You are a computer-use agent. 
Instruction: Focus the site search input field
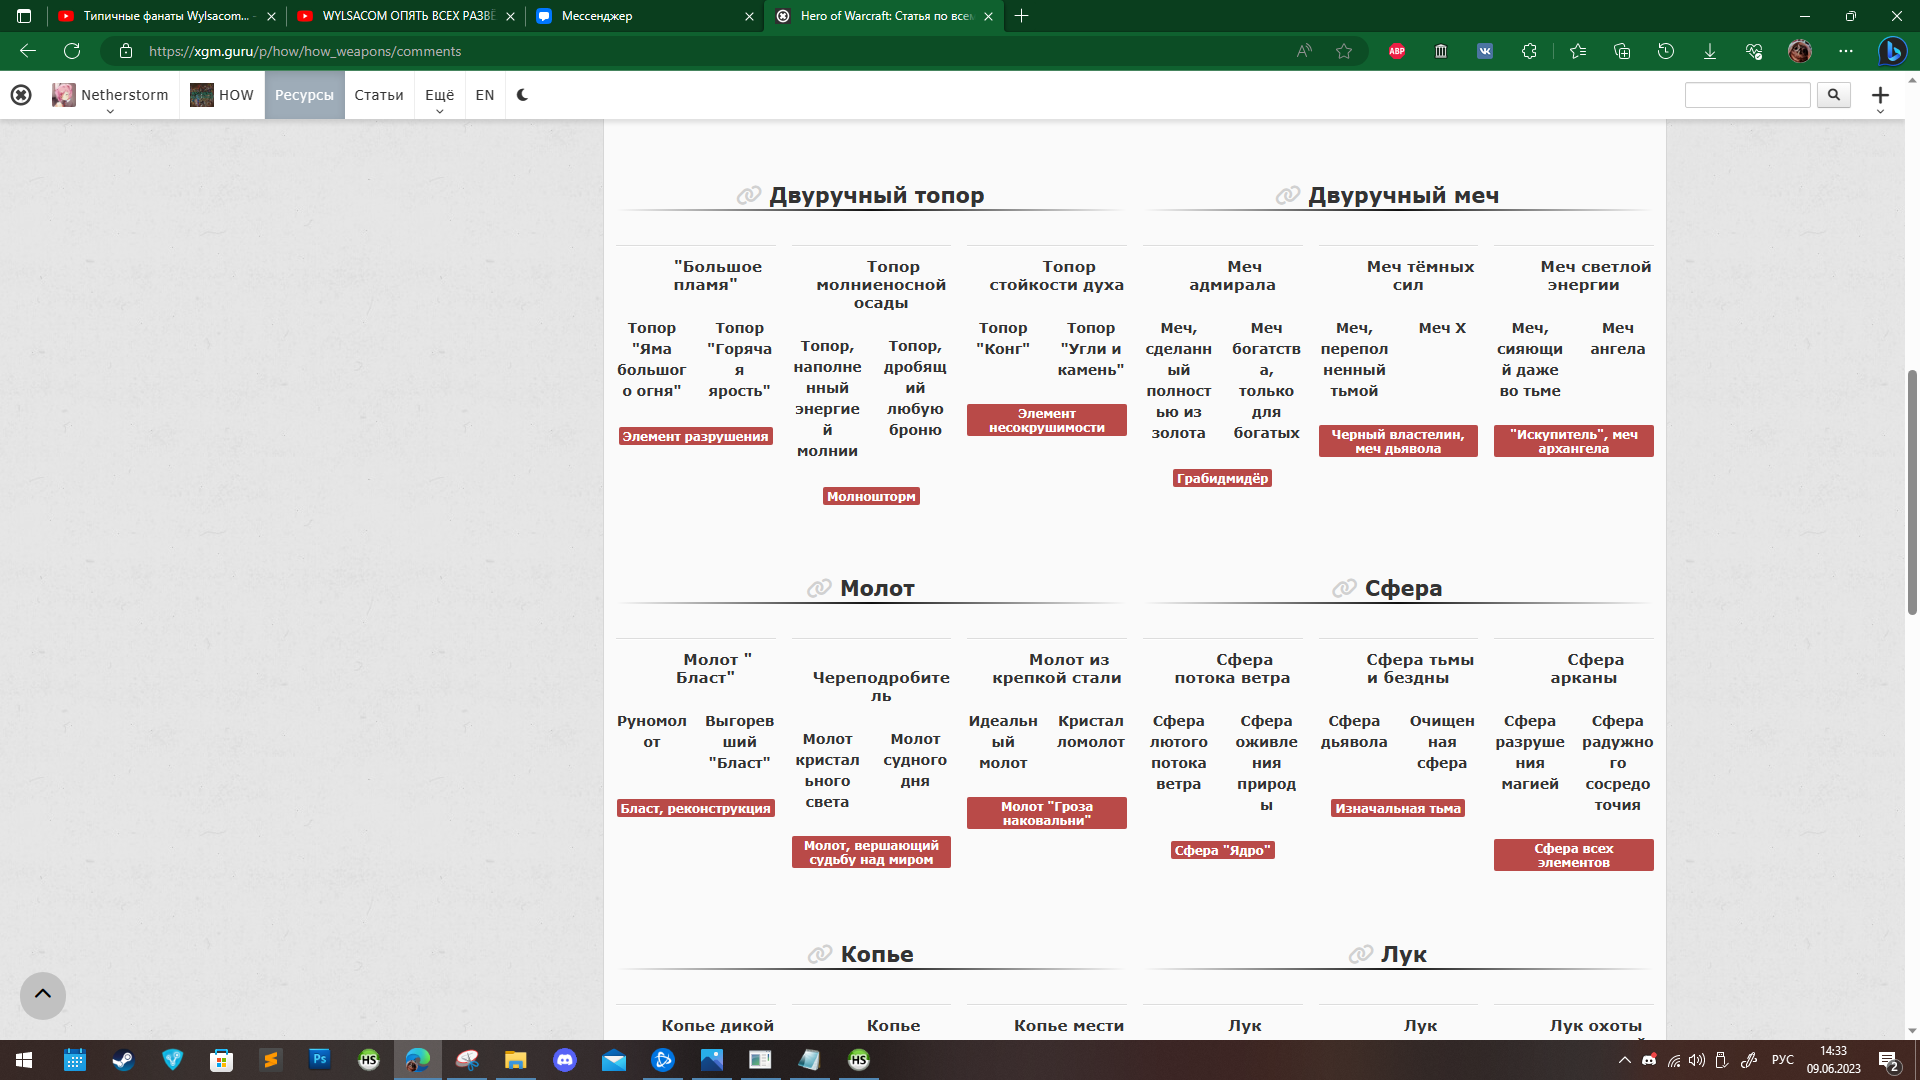[x=1747, y=95]
